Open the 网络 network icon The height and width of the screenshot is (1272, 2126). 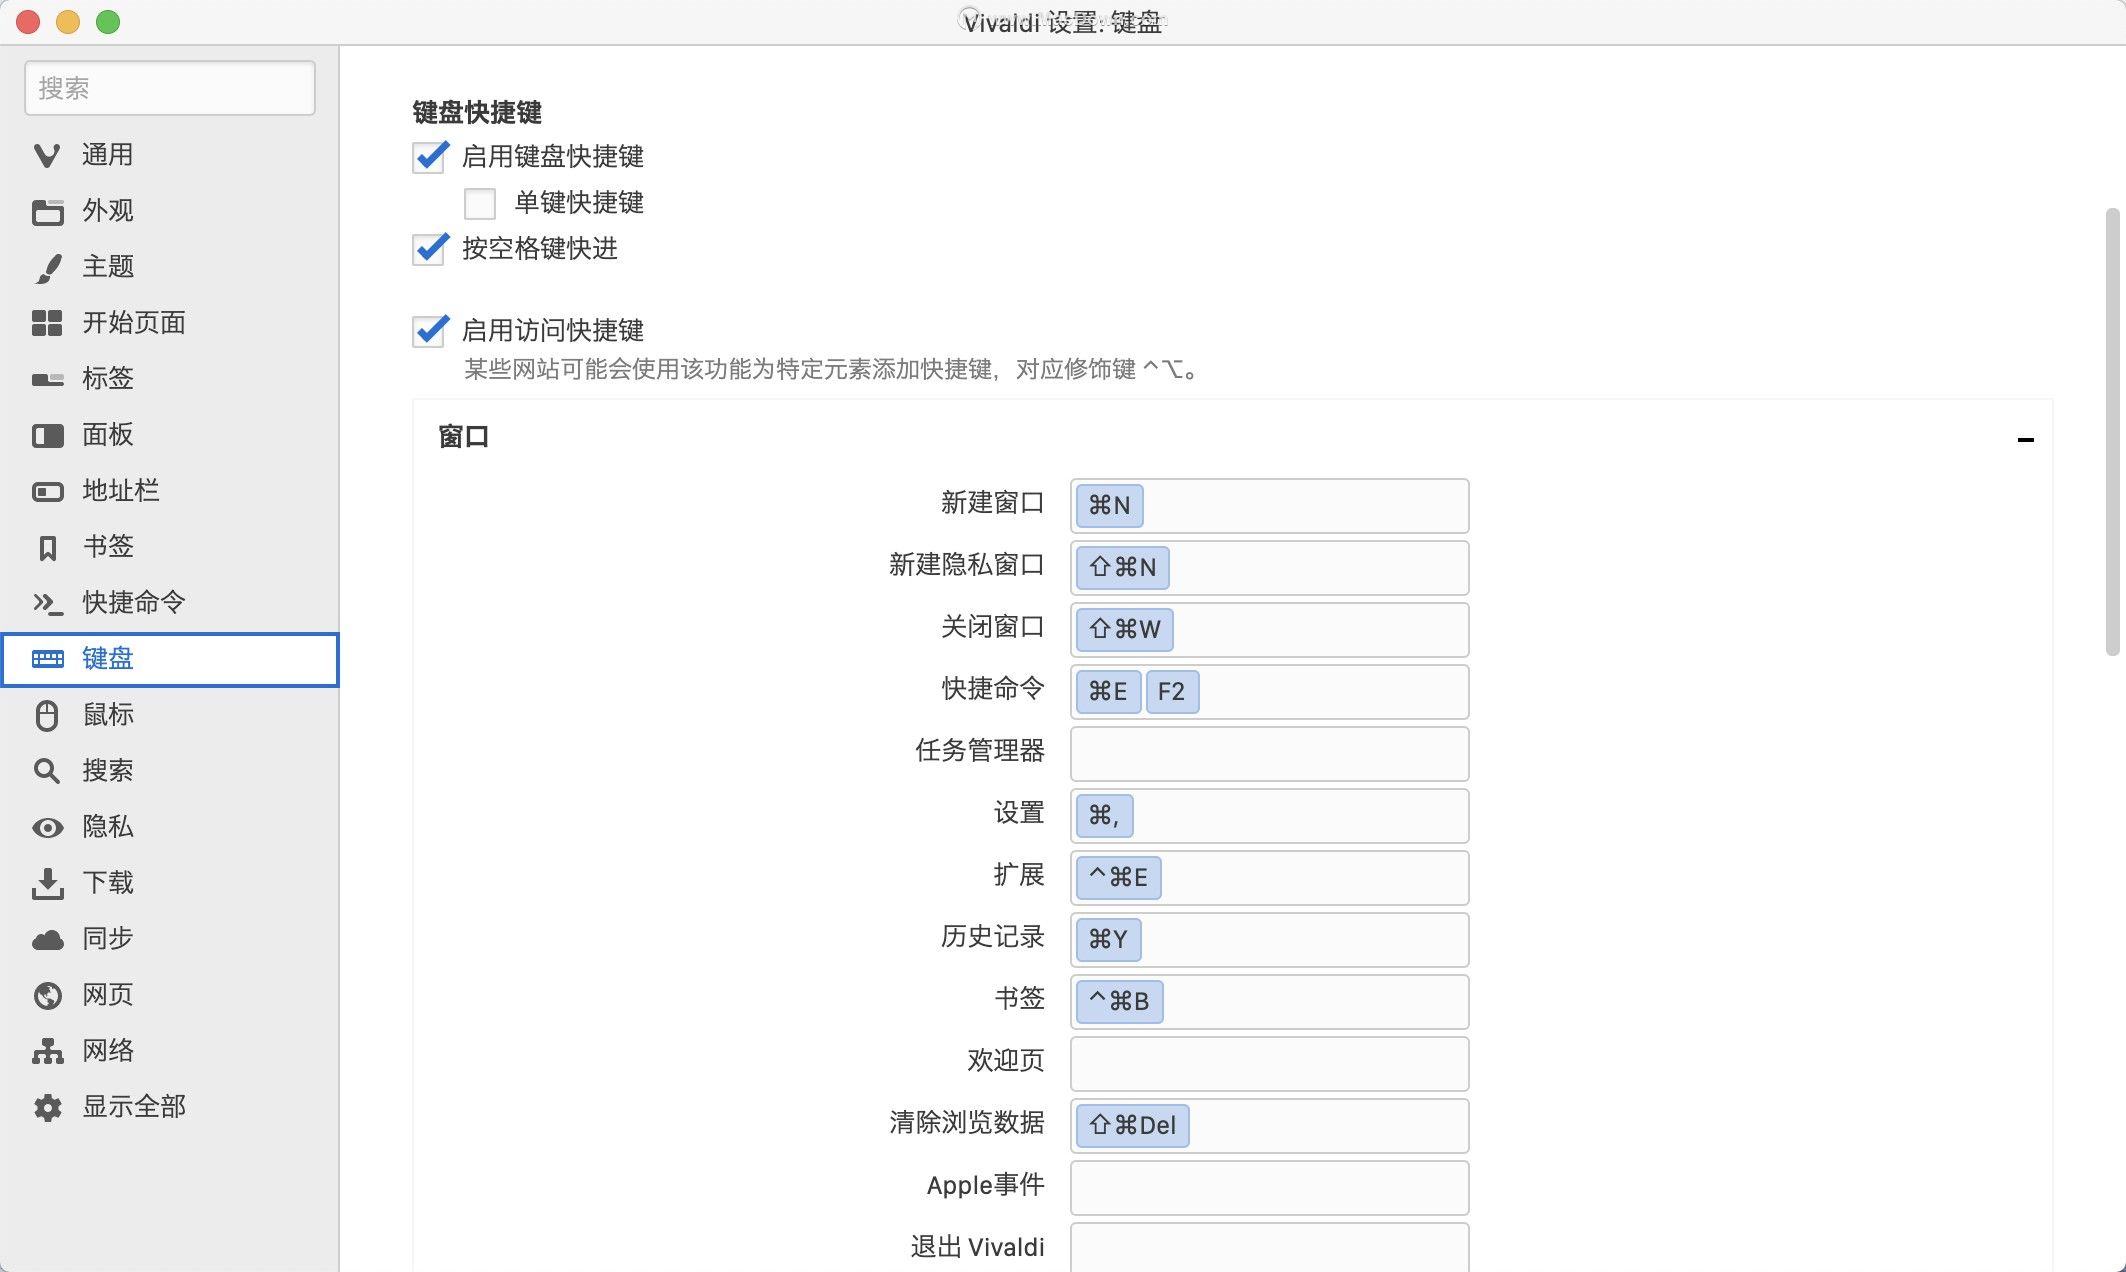47,1051
